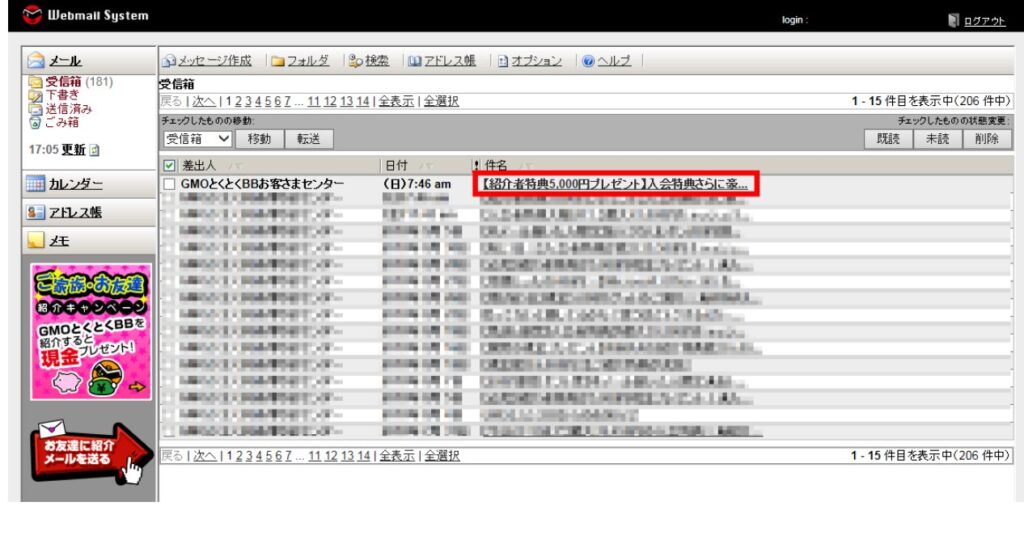Expand the 受信箱 move-to dropdown

(x=198, y=139)
